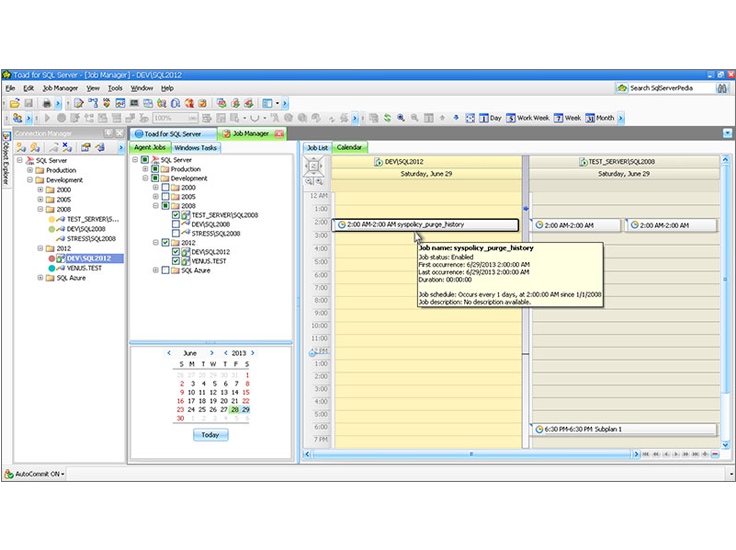
Task: Click the clipboard checklist icon in main toolbar
Action: tap(203, 103)
